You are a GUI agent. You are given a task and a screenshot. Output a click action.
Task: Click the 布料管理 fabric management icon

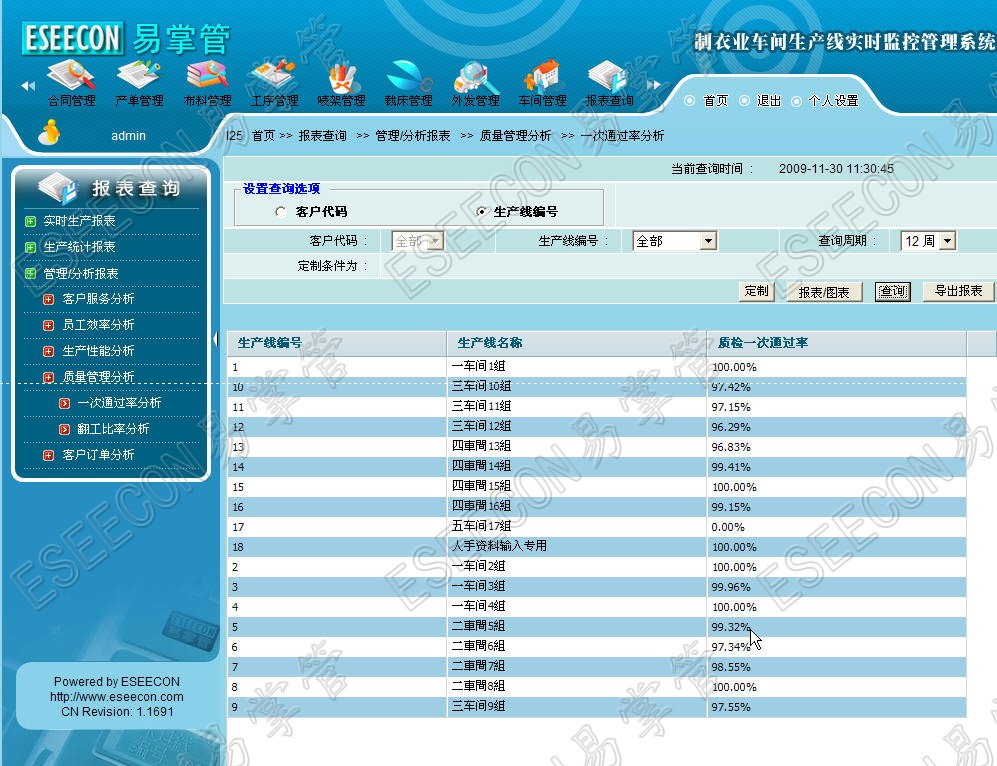207,78
